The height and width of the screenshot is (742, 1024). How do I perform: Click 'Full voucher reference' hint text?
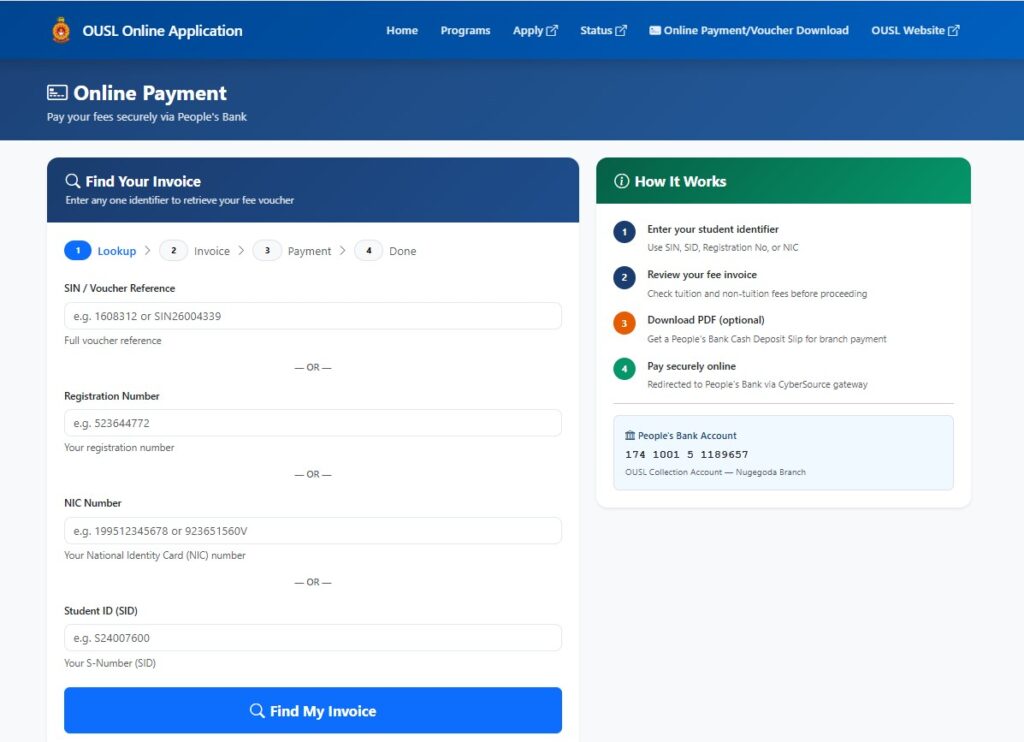coord(112,341)
